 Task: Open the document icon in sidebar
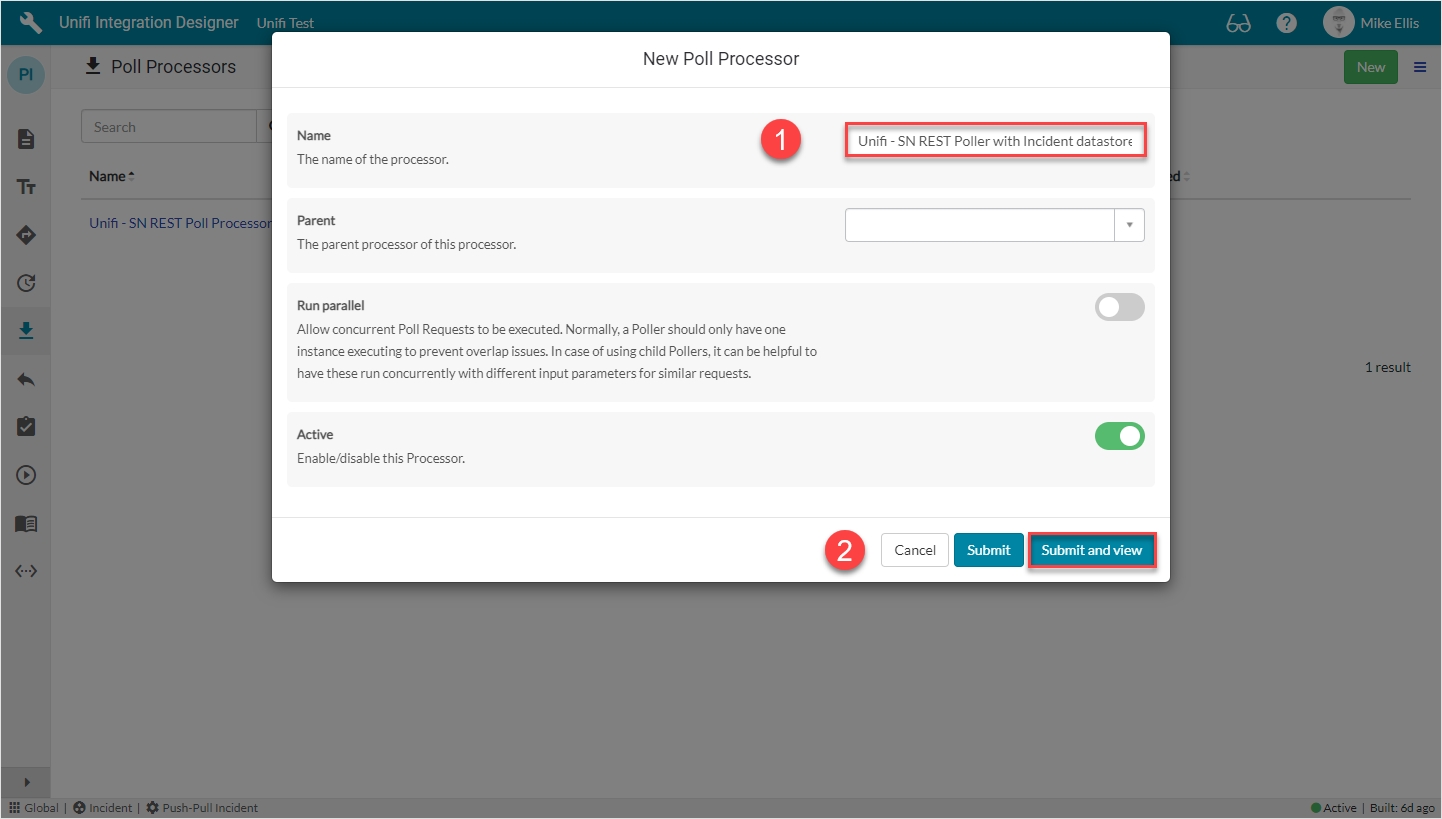coord(26,139)
